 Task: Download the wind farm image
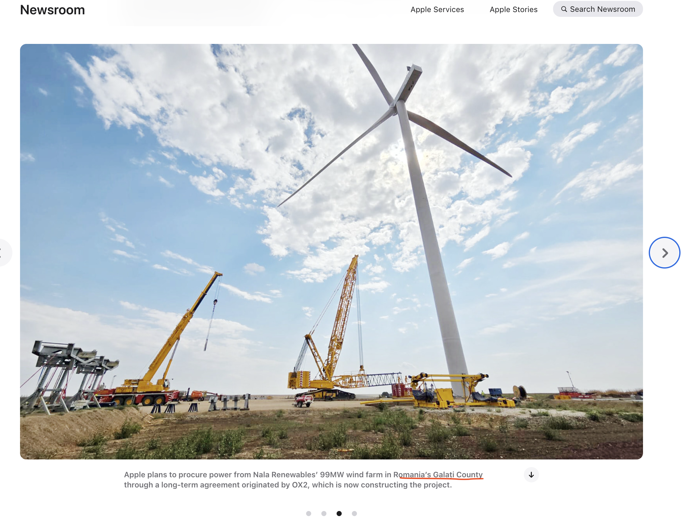tap(531, 475)
